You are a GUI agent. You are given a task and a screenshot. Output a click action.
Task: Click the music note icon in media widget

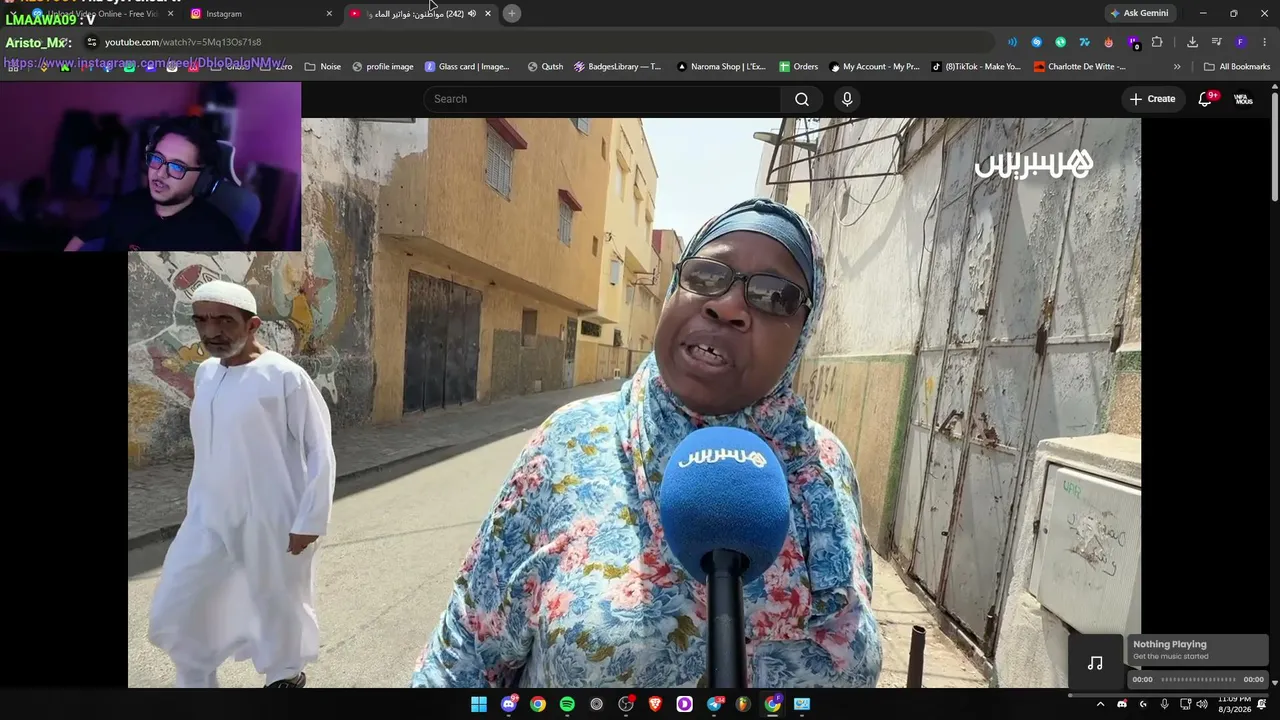(x=1095, y=662)
